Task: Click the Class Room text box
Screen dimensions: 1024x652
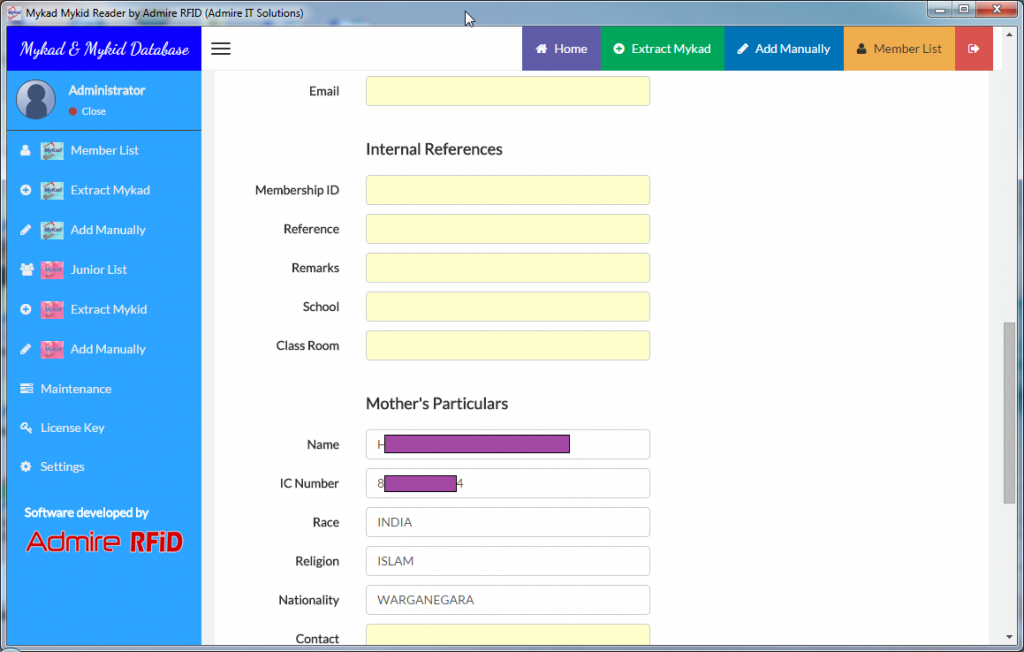Action: 507,346
